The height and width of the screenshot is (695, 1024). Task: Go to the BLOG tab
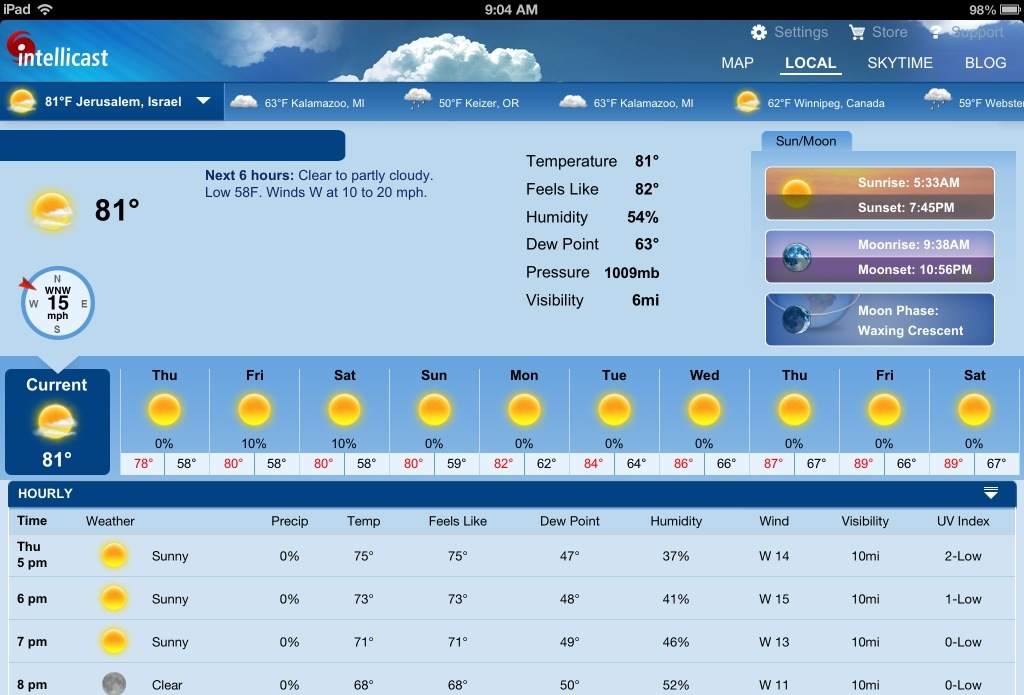985,63
